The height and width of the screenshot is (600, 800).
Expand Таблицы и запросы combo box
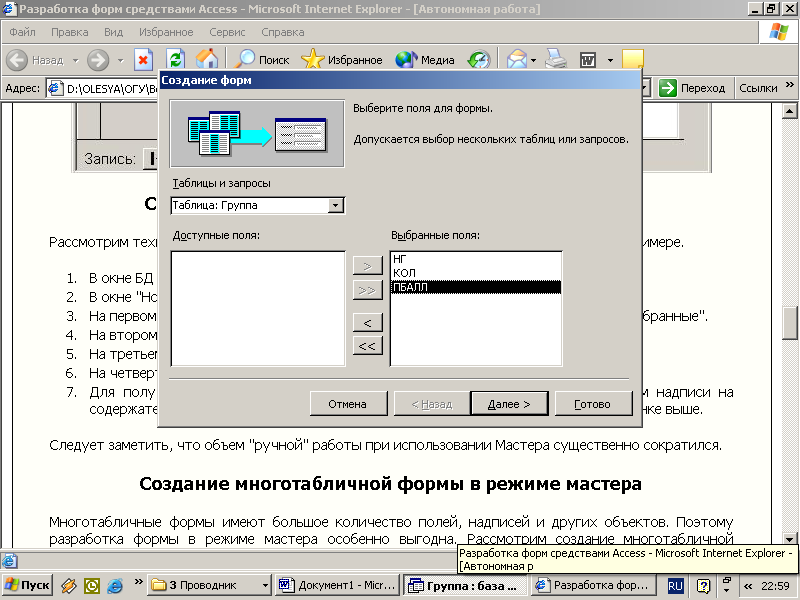335,206
